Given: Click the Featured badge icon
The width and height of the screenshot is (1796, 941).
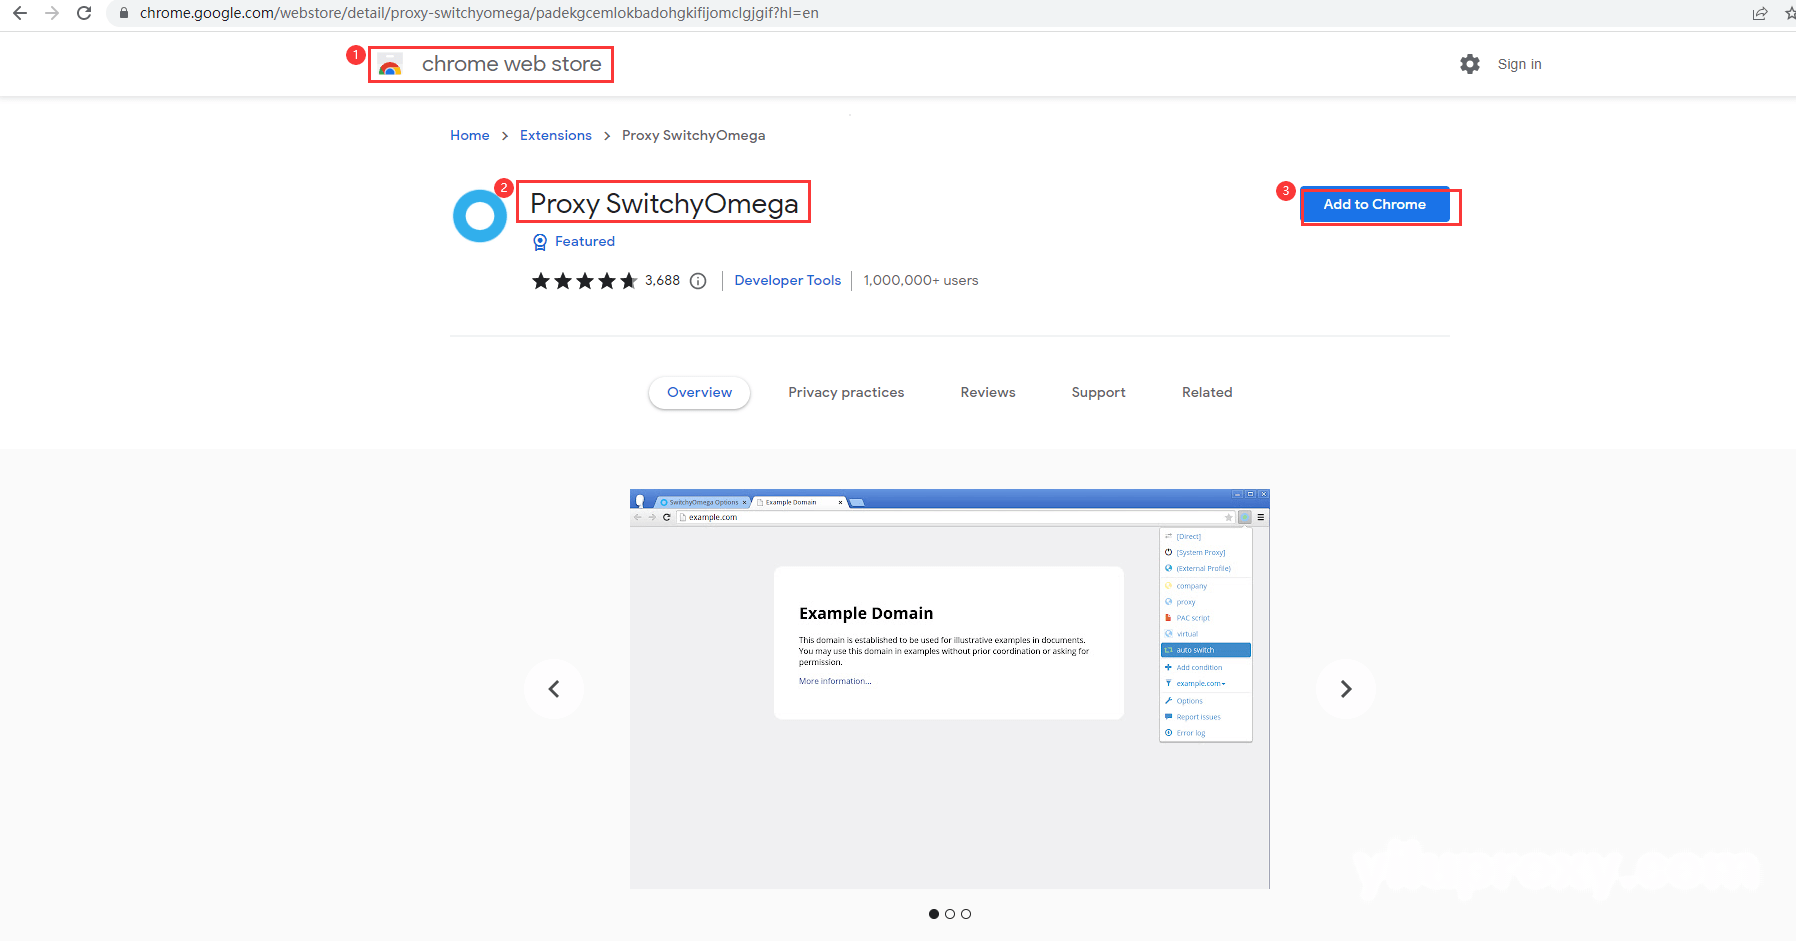Looking at the screenshot, I should pos(540,242).
